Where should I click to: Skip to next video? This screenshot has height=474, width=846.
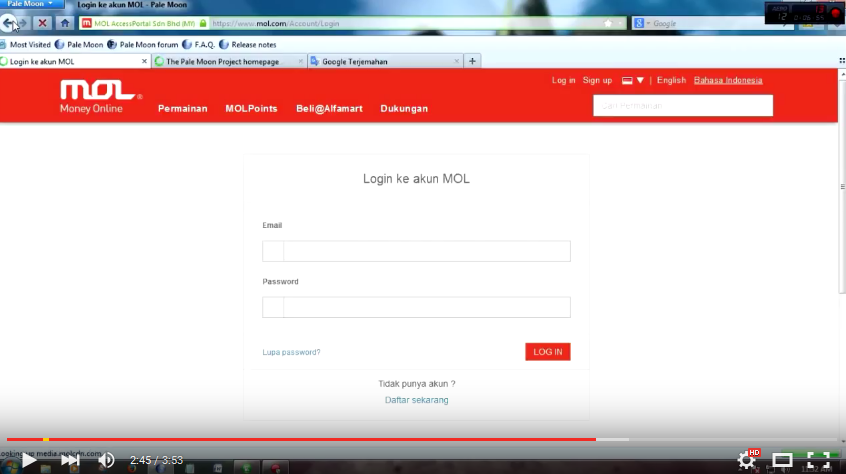tap(70, 460)
